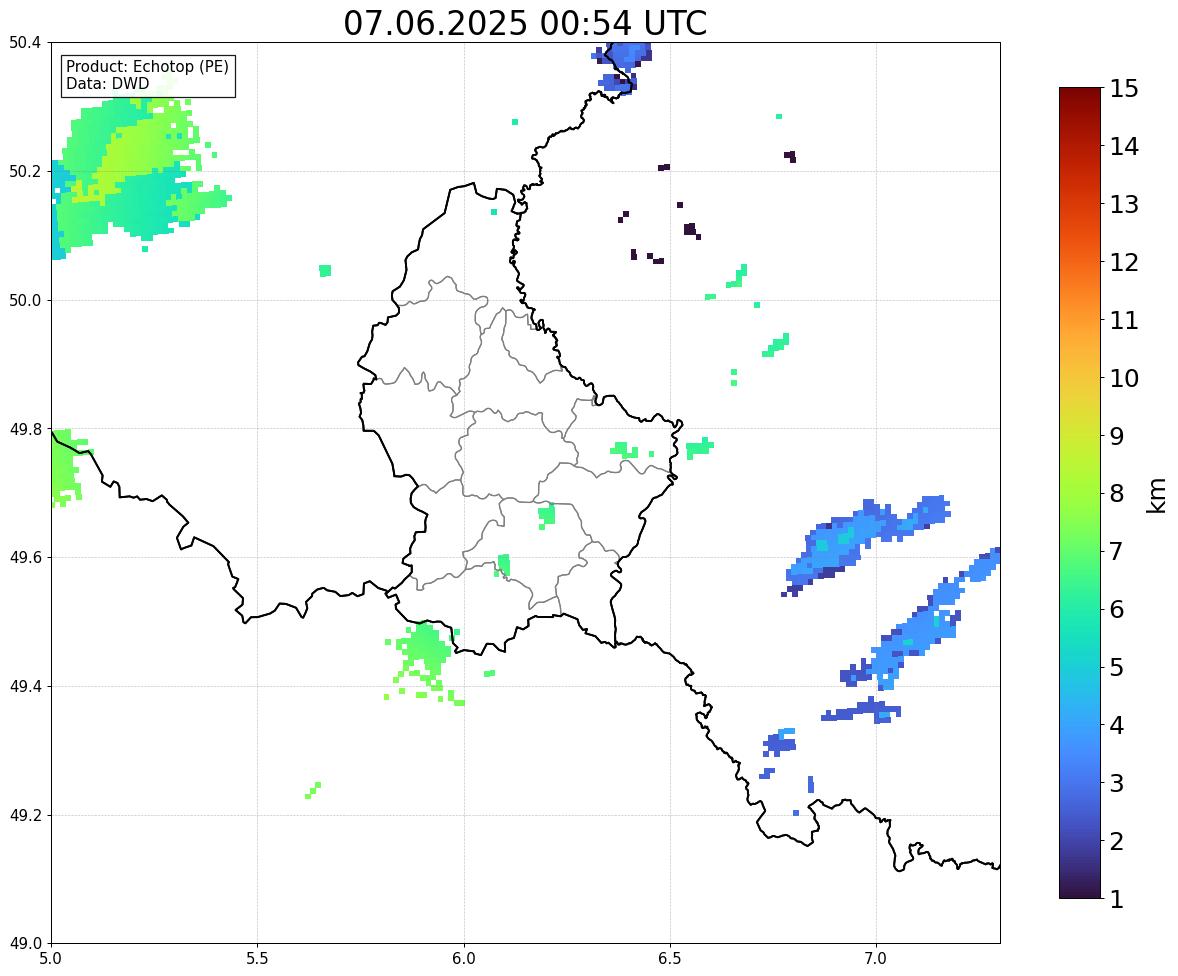
Task: Click the colorbar tick label 13
Action: [x=1124, y=204]
